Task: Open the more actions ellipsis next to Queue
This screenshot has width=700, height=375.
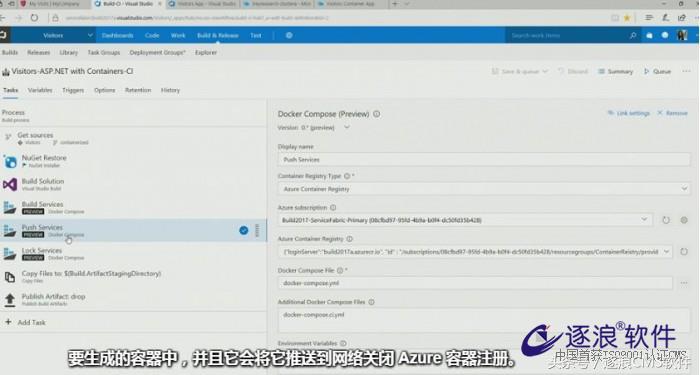Action: 686,71
